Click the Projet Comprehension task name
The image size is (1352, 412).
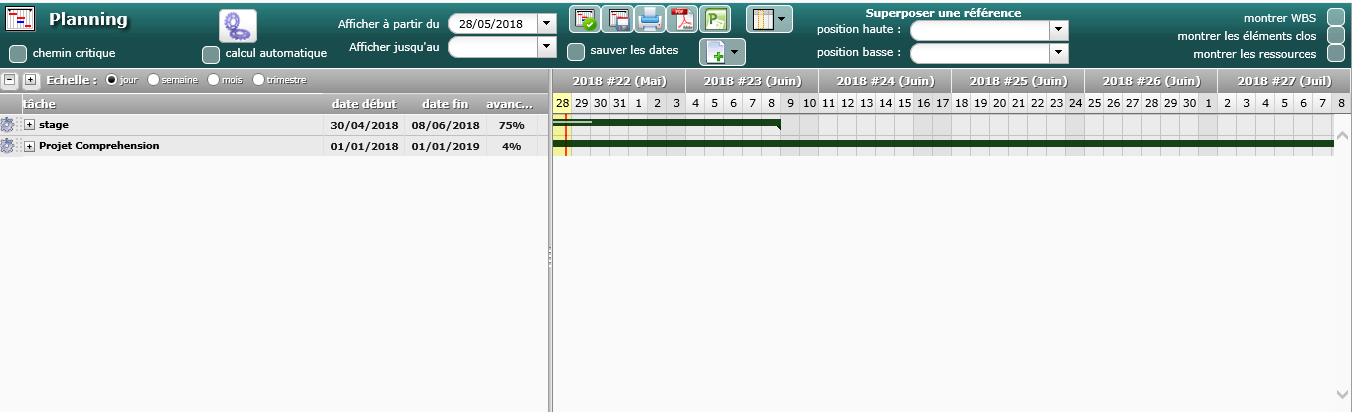(x=98, y=146)
